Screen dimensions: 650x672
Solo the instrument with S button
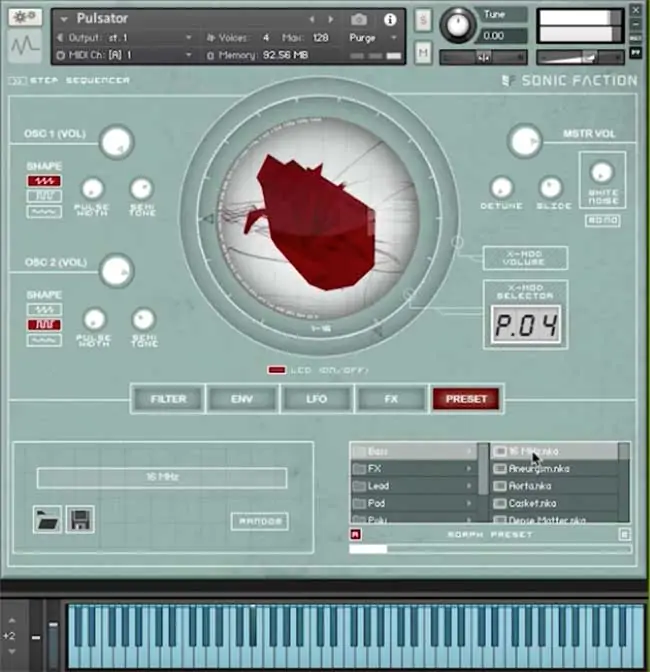click(x=423, y=20)
